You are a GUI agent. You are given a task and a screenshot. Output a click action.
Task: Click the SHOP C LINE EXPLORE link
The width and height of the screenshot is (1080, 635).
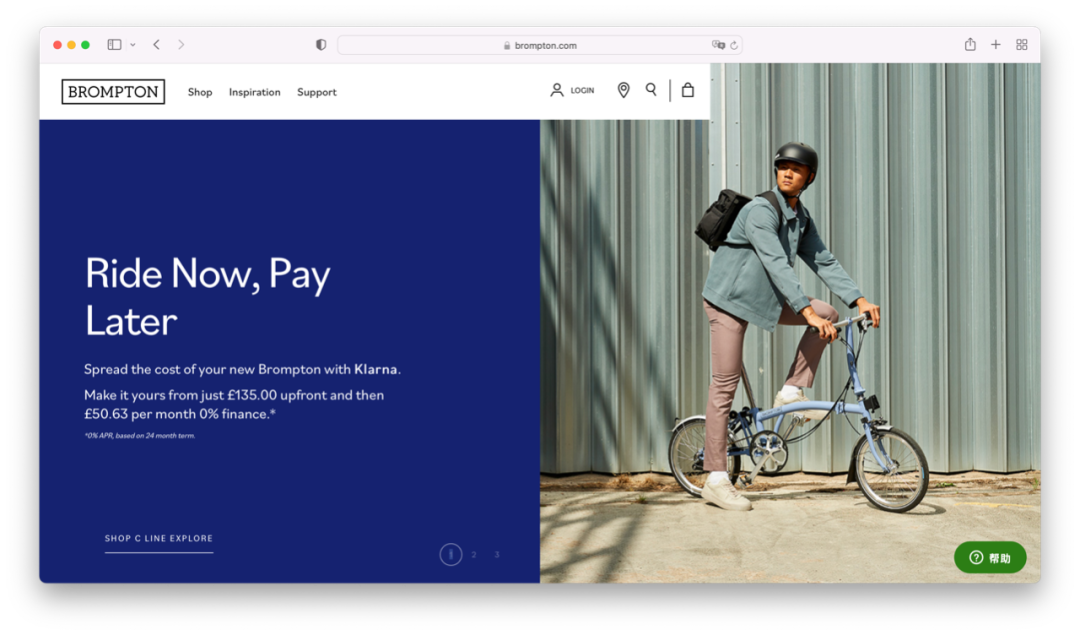(x=158, y=539)
